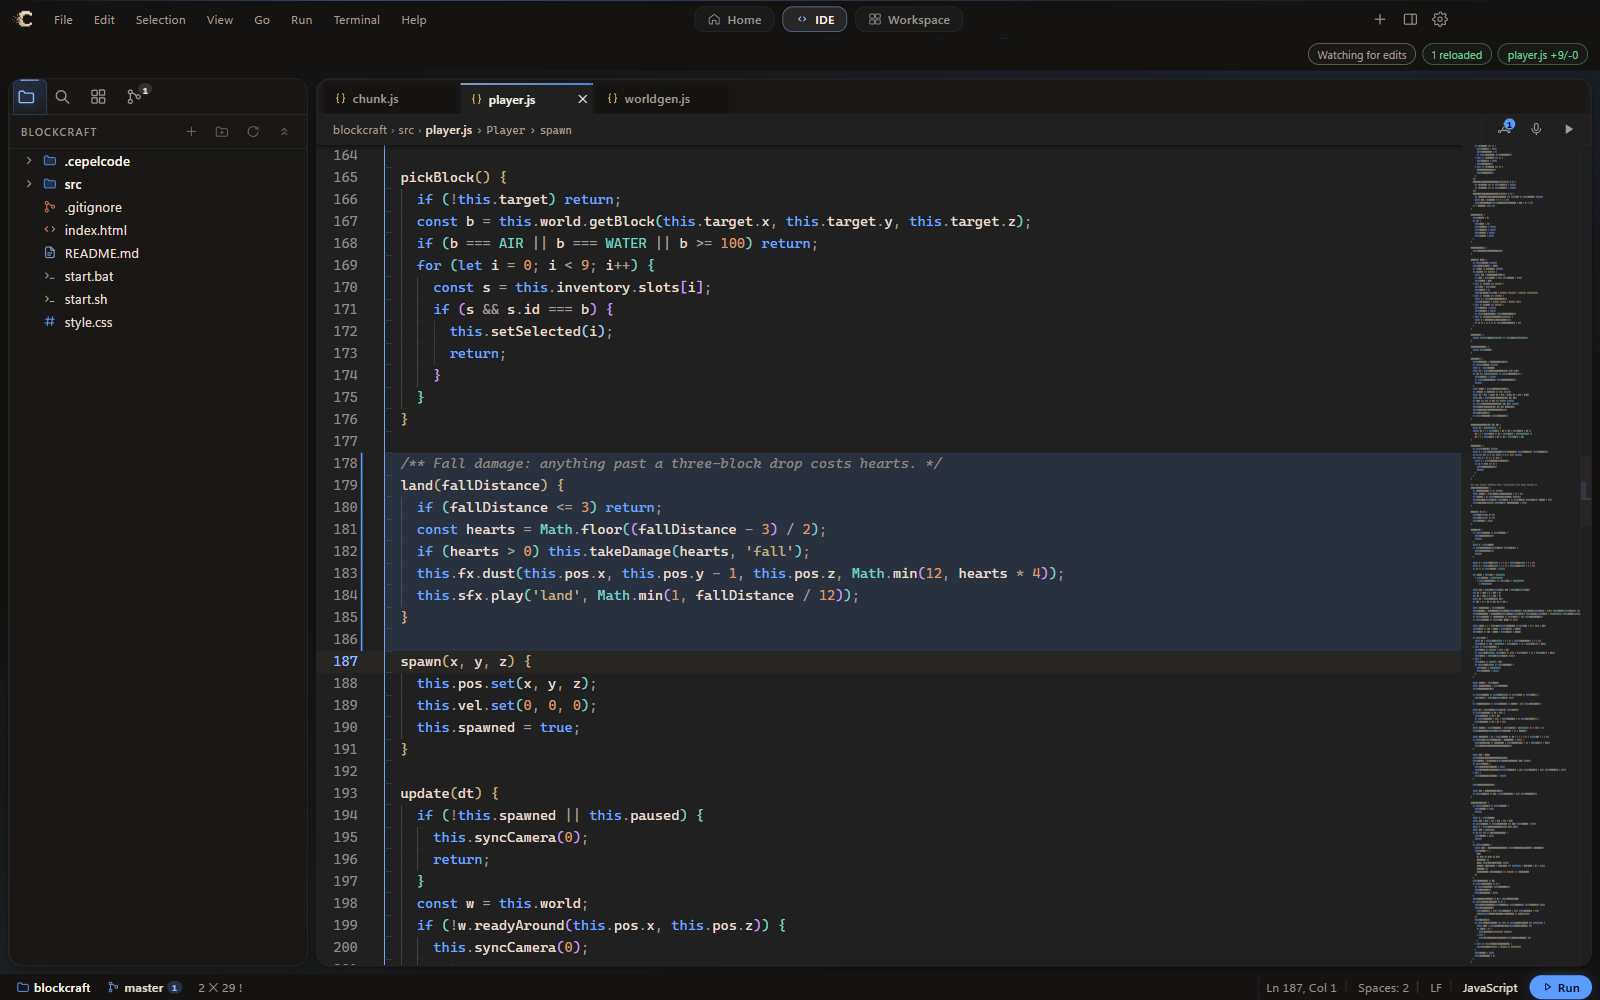This screenshot has width=1600, height=1000.
Task: Open the Selection menu
Action: click(160, 20)
